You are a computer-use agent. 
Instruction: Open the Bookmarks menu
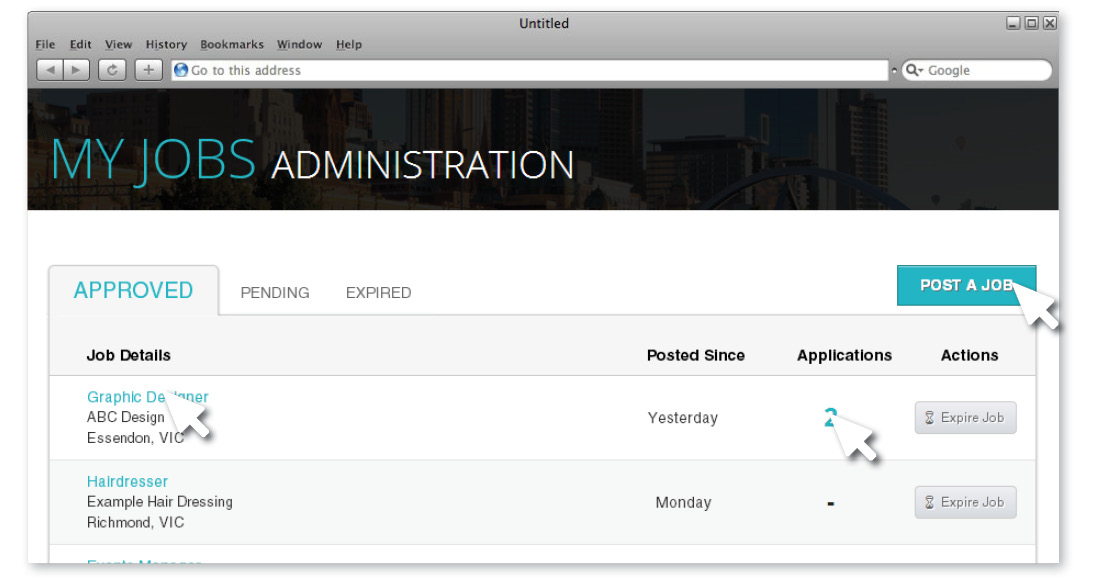click(232, 44)
